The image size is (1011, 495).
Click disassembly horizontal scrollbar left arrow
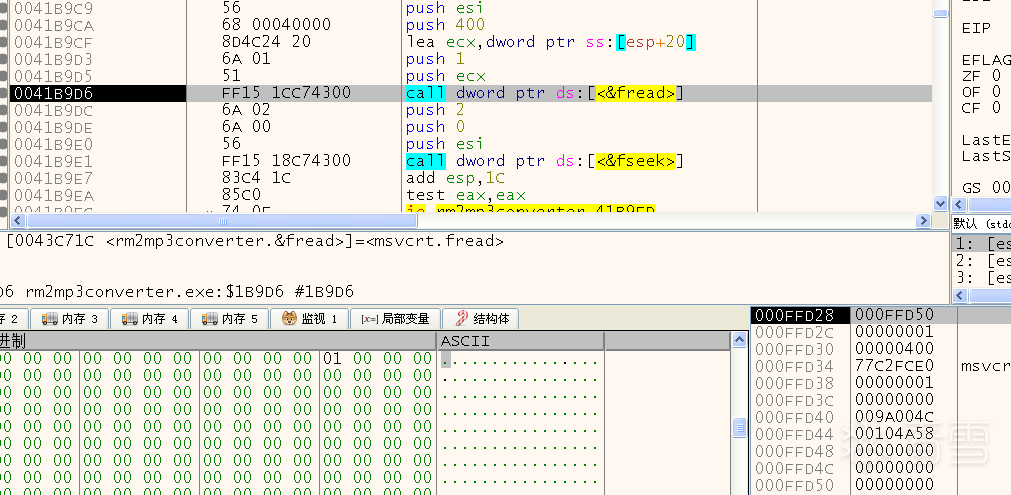click(17, 221)
